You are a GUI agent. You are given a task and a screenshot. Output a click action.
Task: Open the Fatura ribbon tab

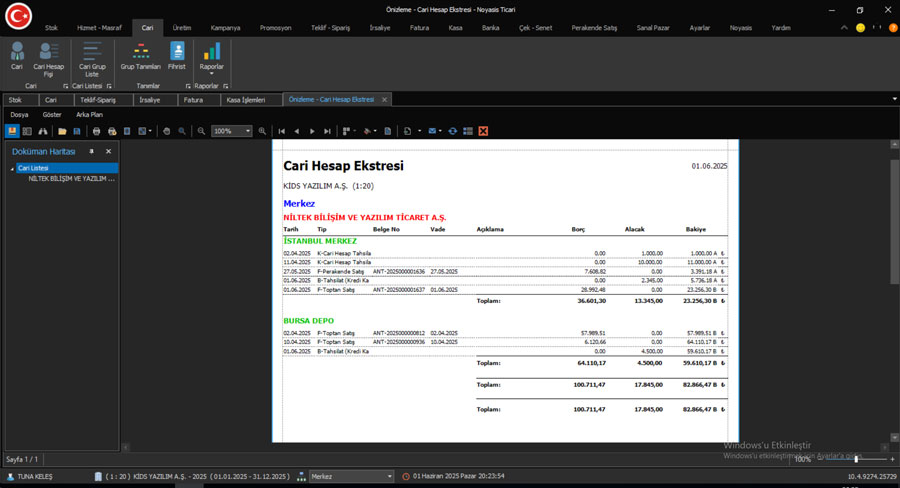click(x=419, y=28)
